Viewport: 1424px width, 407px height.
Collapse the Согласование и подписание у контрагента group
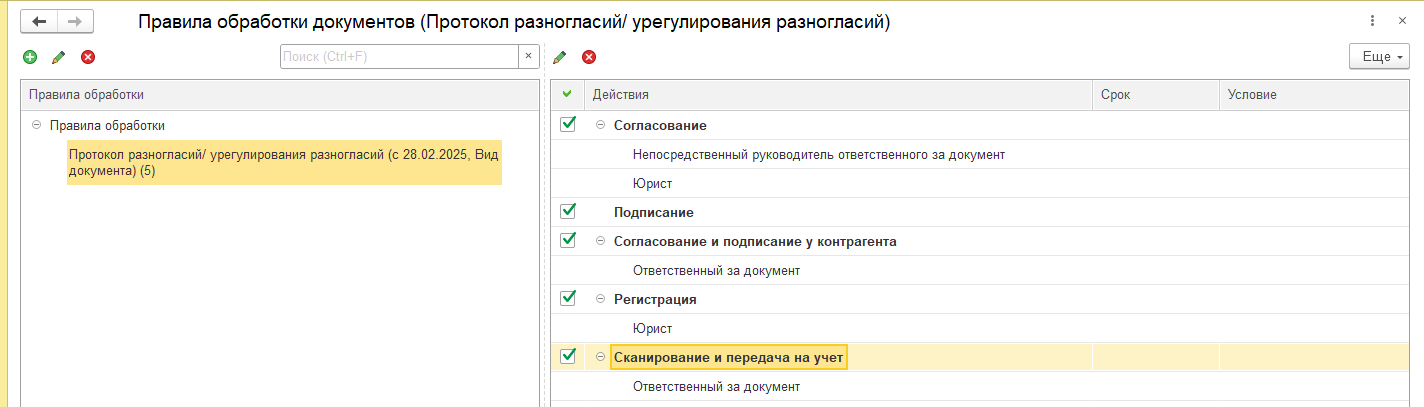601,241
